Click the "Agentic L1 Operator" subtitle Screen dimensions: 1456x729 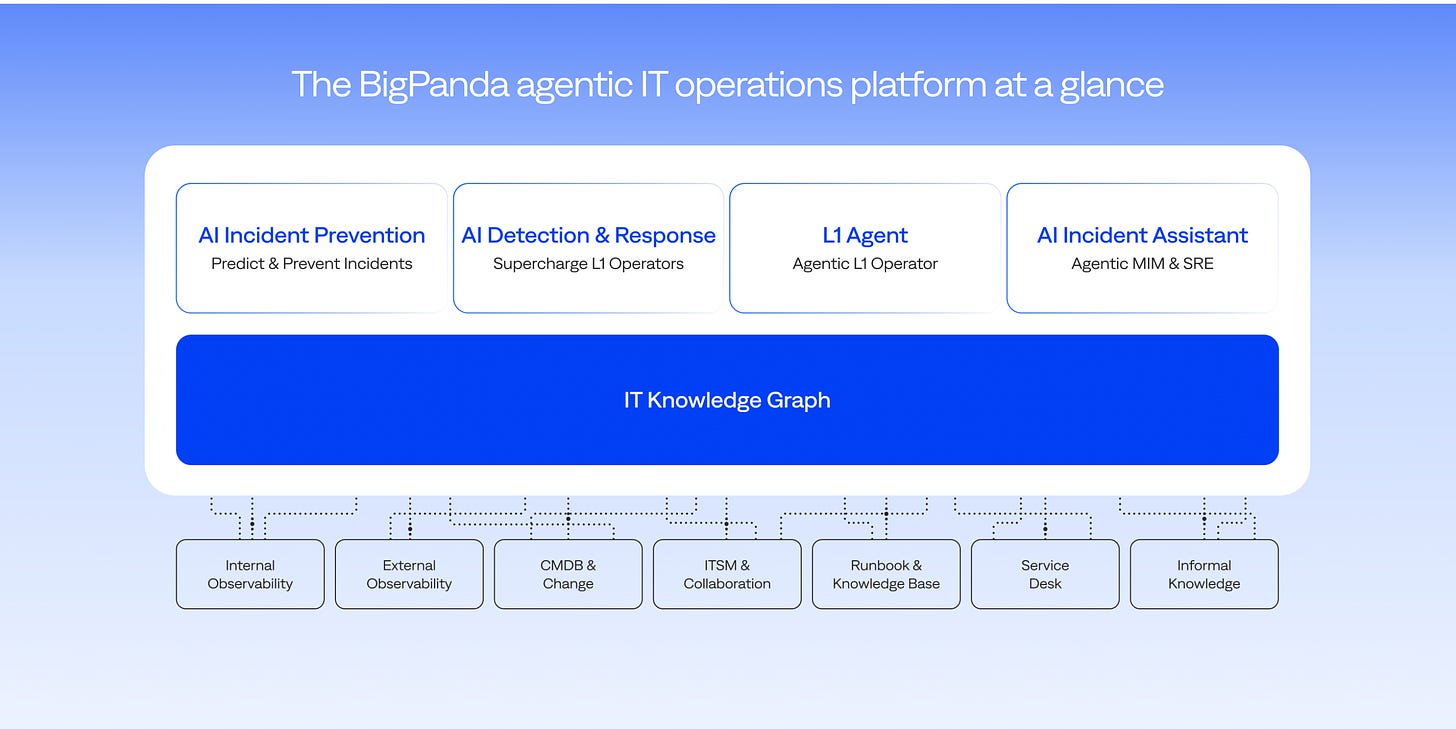tap(865, 264)
